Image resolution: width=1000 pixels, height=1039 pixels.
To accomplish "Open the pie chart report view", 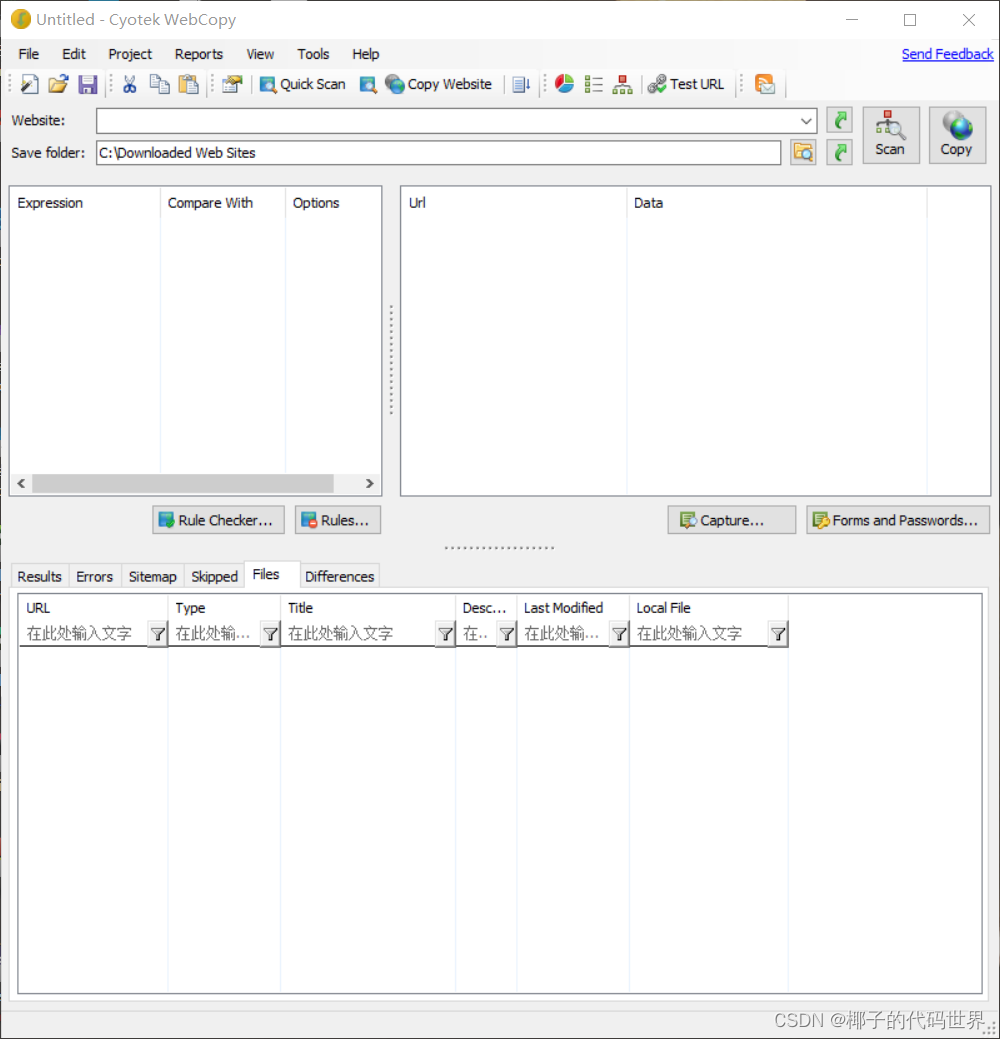I will pos(564,84).
